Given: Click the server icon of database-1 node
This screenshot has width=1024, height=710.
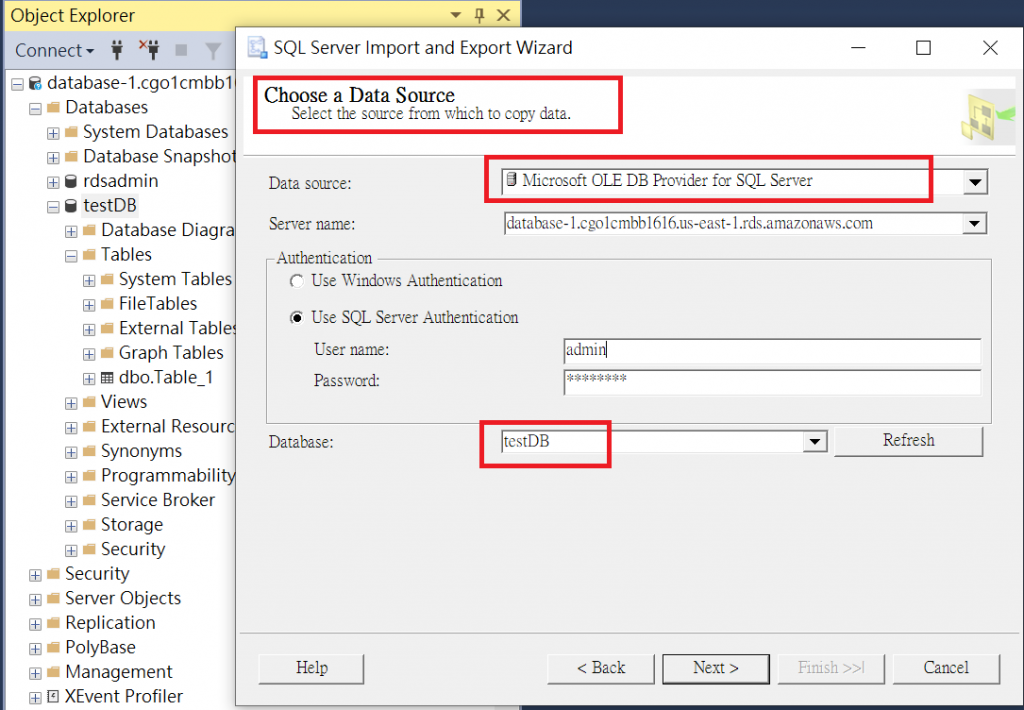Looking at the screenshot, I should tap(35, 84).
